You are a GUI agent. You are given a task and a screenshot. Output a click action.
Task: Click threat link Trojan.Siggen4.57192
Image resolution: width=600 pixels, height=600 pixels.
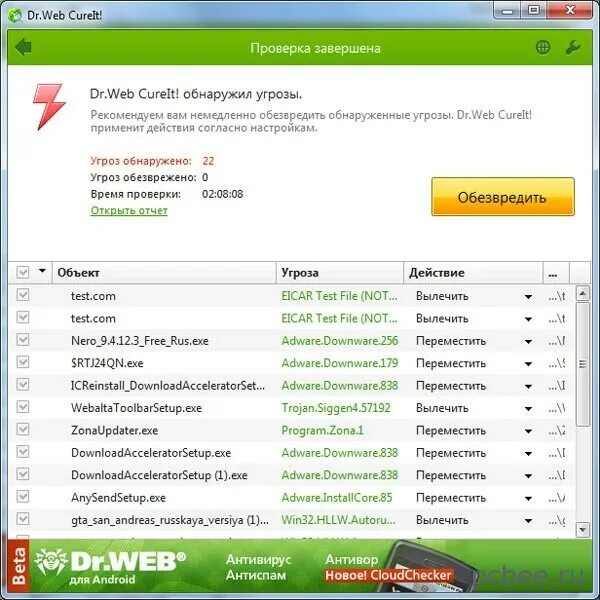336,408
